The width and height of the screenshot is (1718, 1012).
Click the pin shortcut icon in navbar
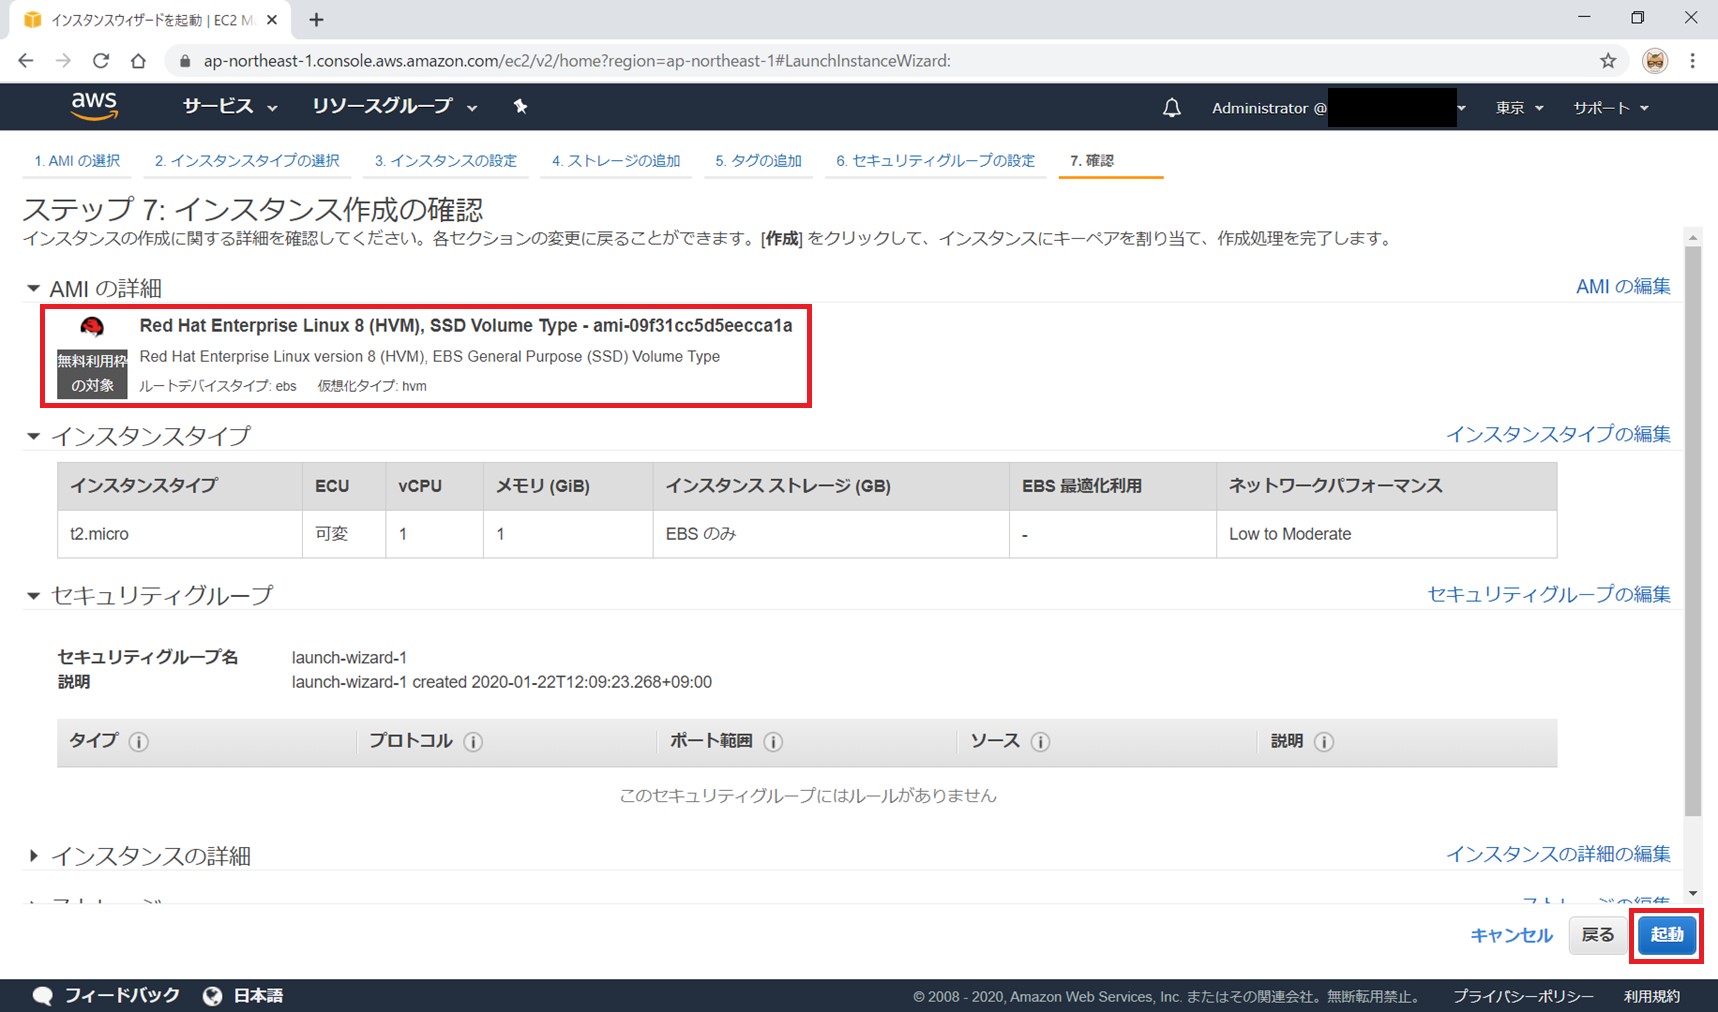tap(520, 106)
